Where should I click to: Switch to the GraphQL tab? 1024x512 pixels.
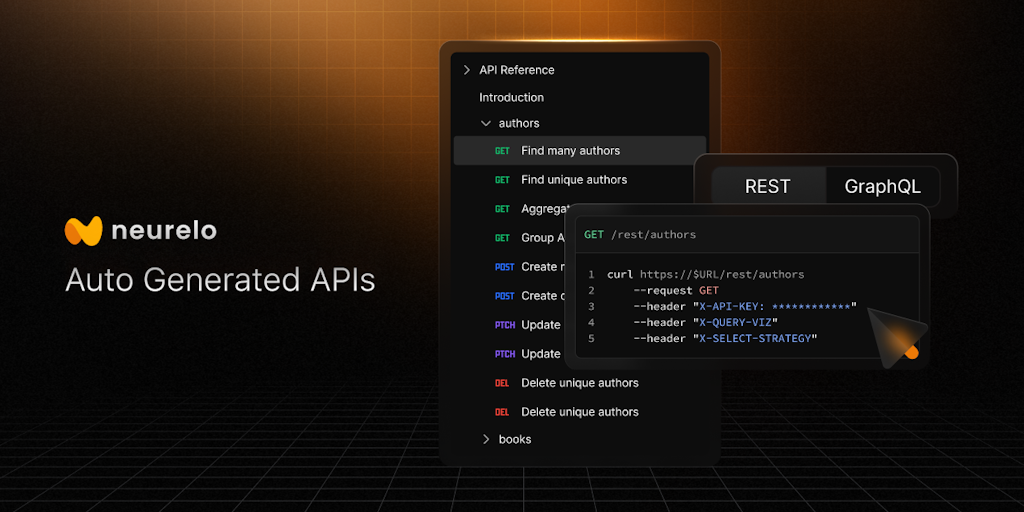(882, 186)
